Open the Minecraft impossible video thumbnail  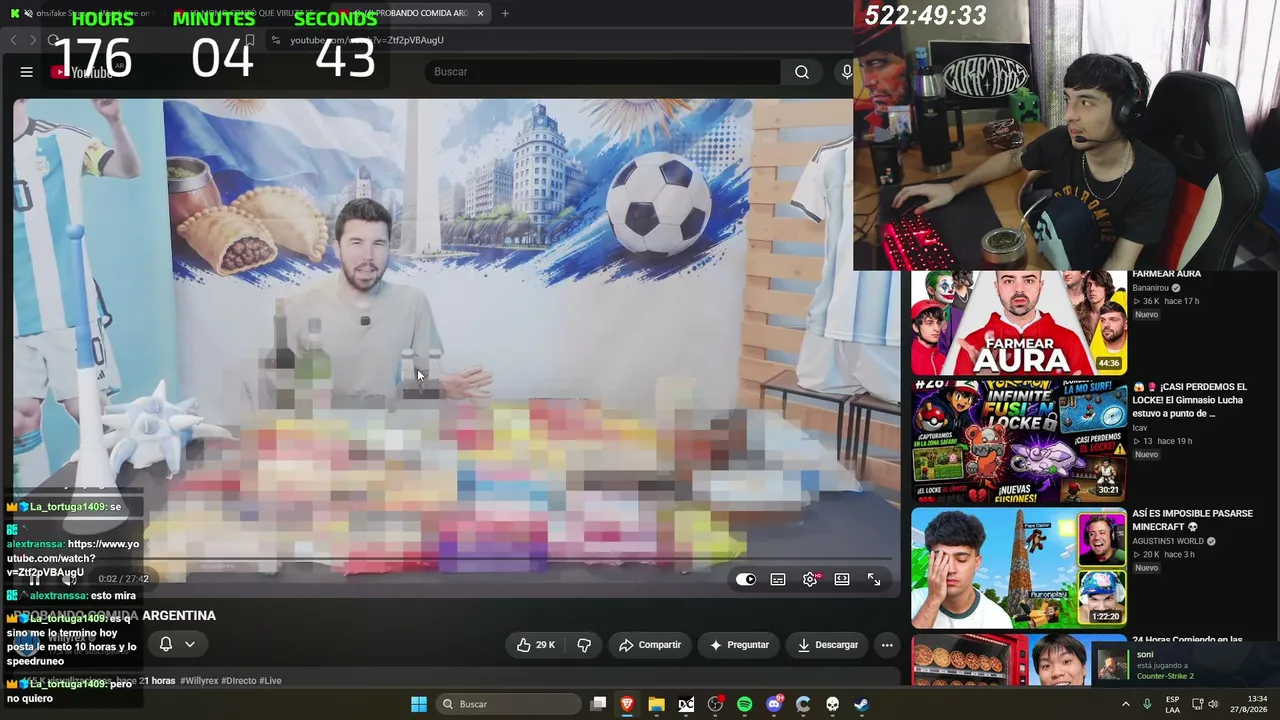click(x=1018, y=567)
